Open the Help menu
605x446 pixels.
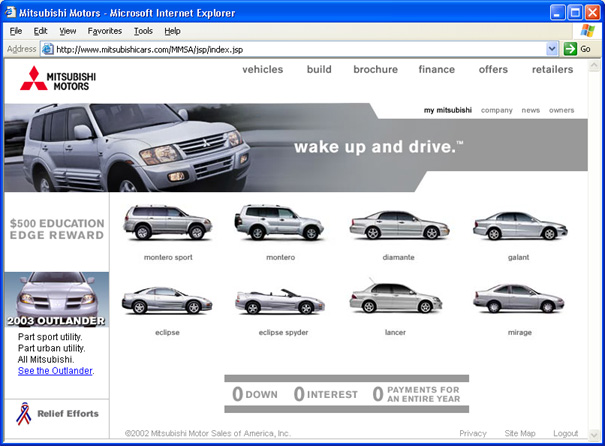coord(172,31)
